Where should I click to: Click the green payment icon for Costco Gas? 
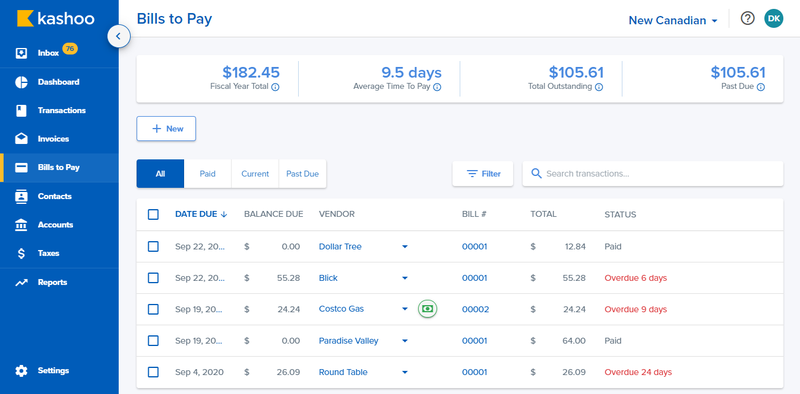[428, 309]
